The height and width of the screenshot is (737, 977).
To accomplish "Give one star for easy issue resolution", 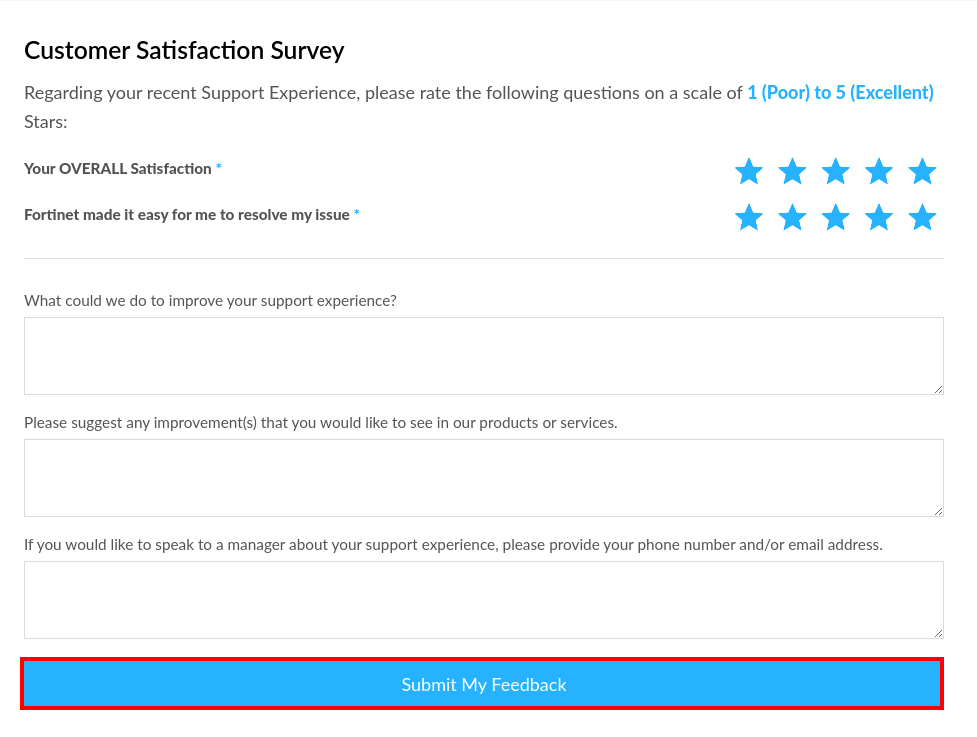I will (x=749, y=217).
